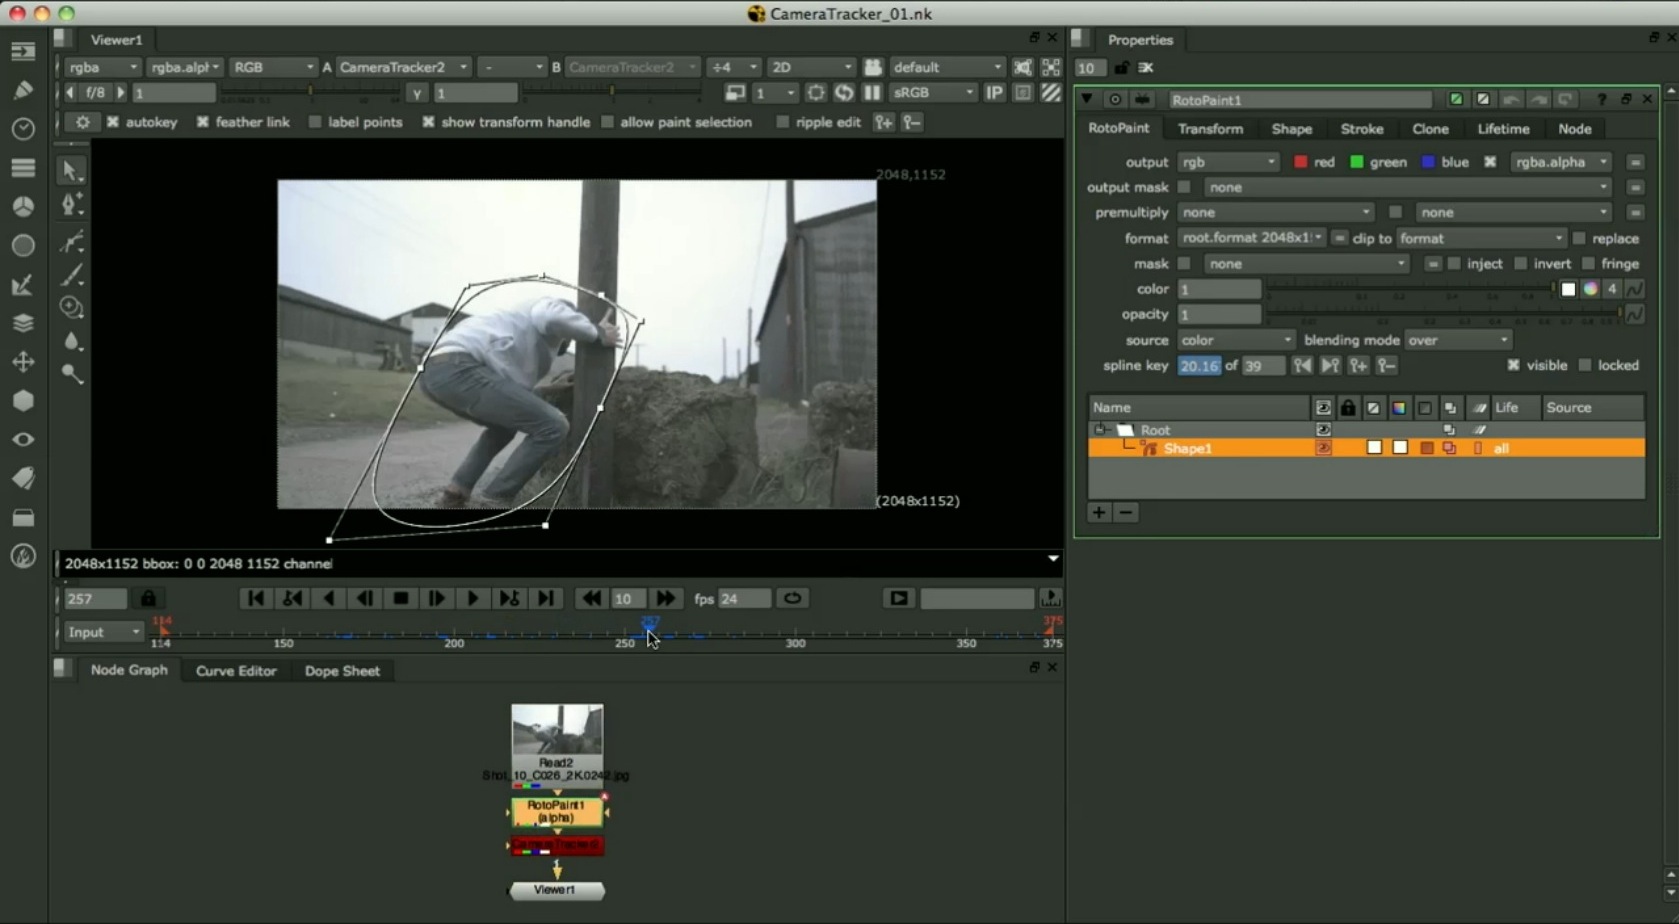Select the arrow selection tool in viewer toolbar
Viewport: 1679px width, 924px height.
point(70,170)
